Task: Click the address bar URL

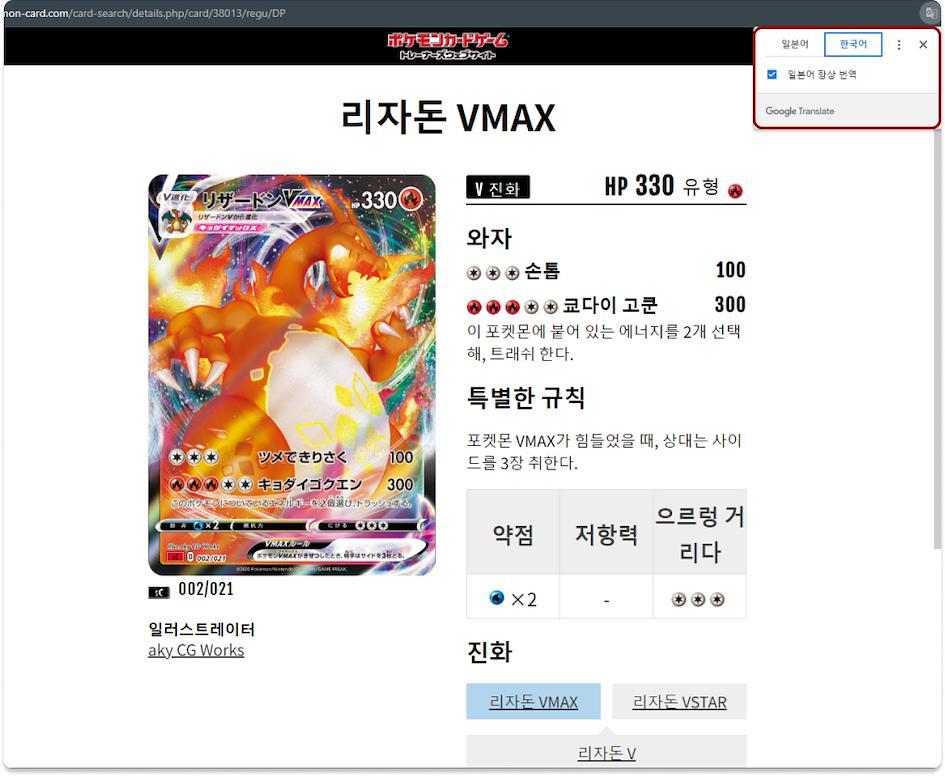Action: pos(145,13)
